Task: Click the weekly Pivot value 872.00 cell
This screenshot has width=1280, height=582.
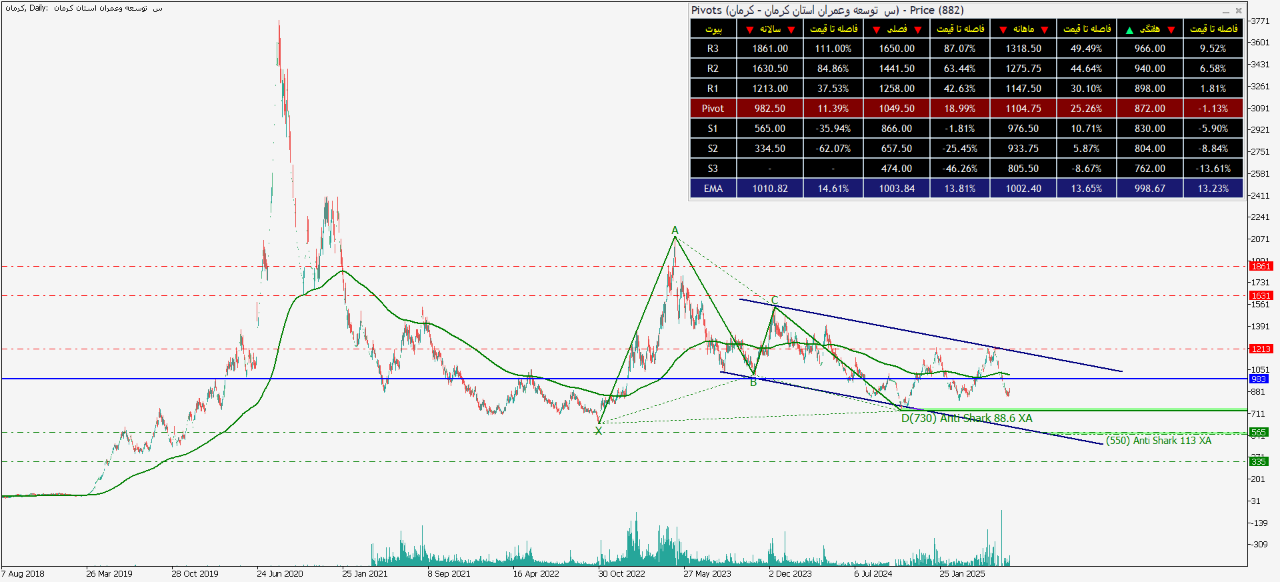Action: point(1150,108)
